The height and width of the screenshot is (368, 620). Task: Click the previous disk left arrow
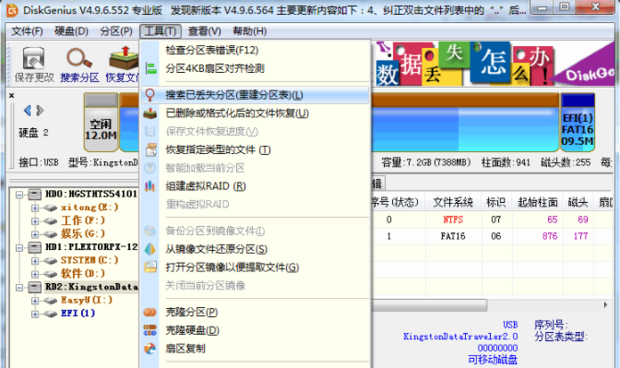[27, 110]
